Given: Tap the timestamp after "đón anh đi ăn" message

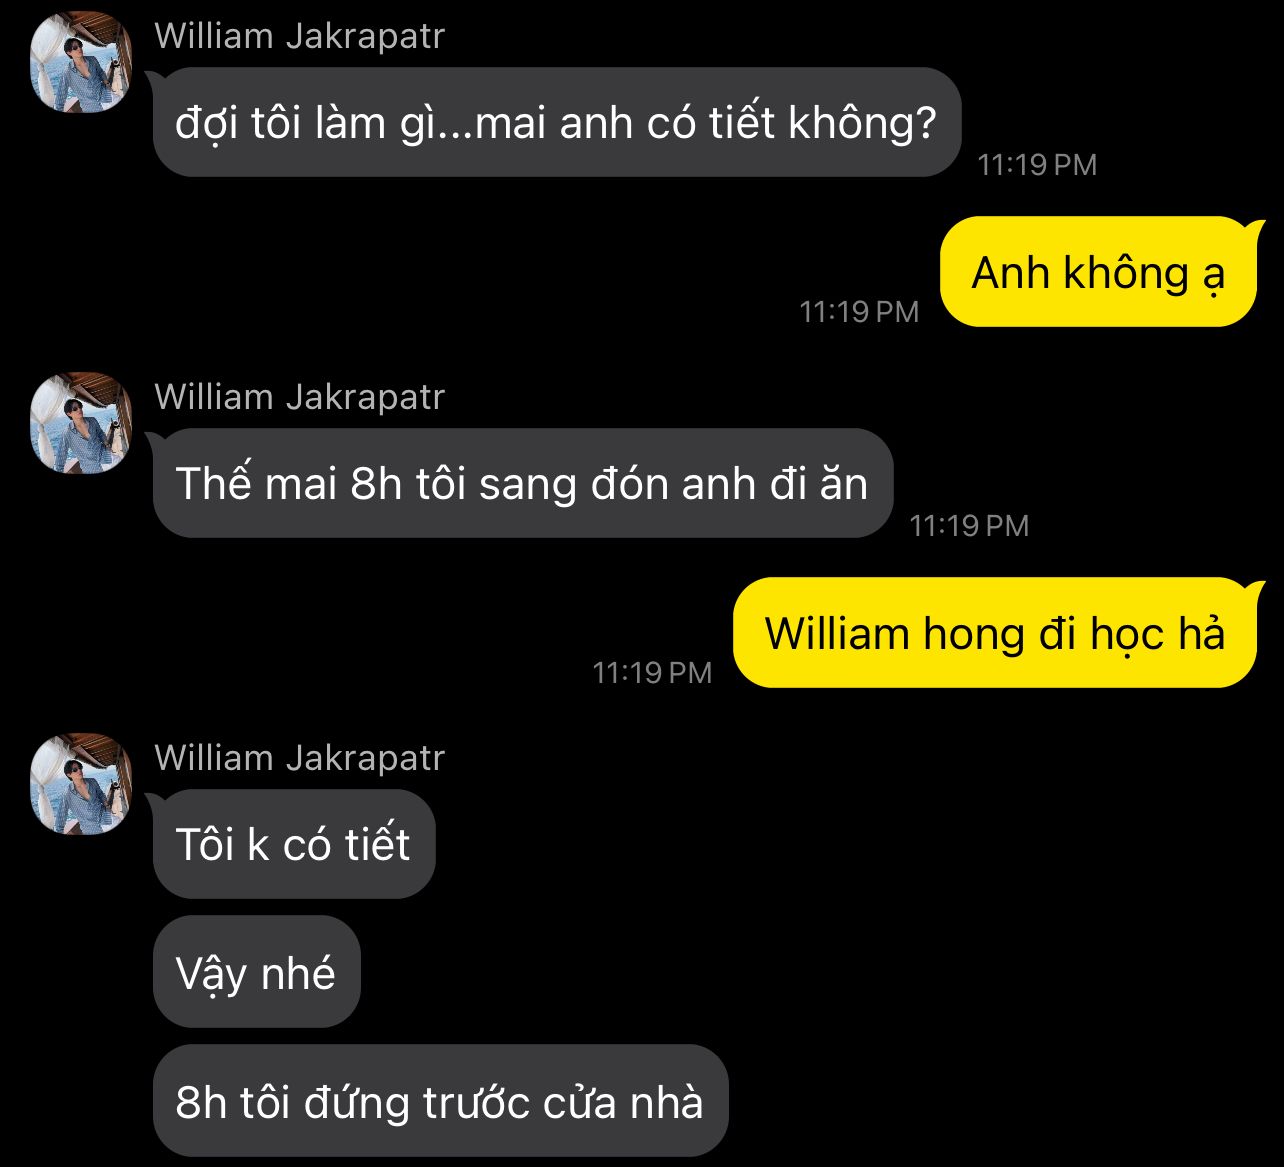Looking at the screenshot, I should pos(969,526).
